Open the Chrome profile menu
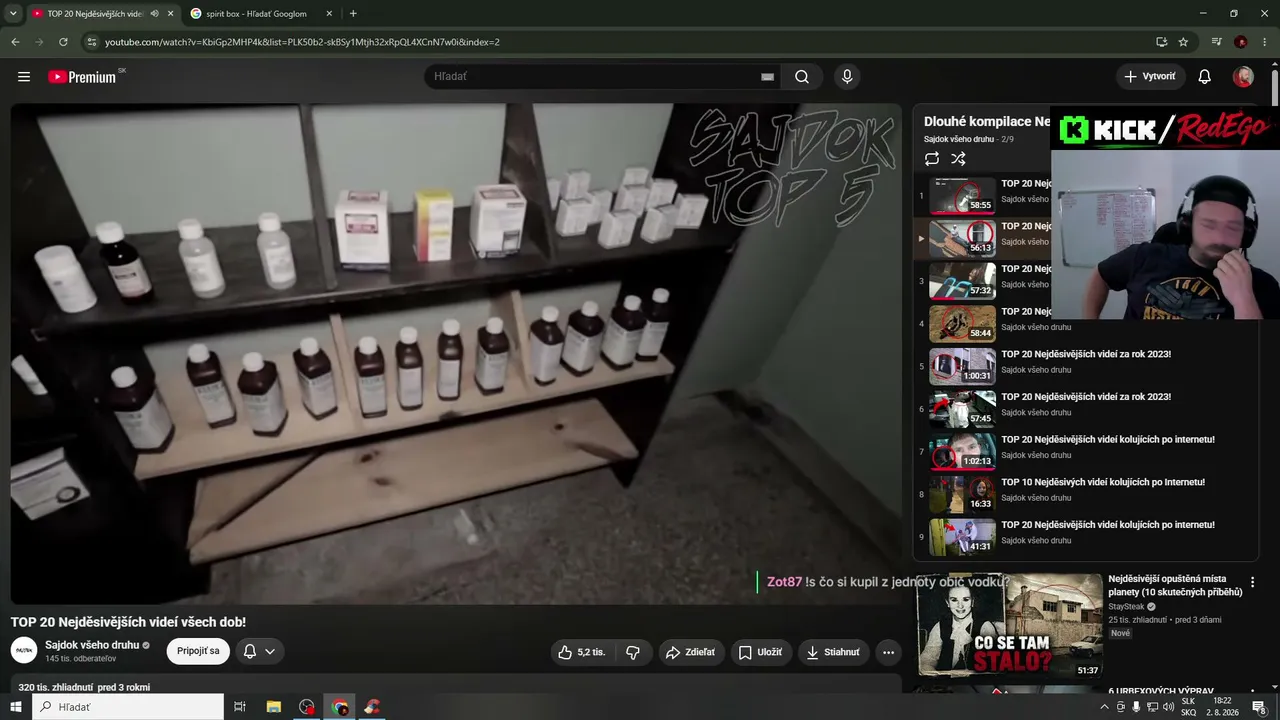This screenshot has height=720, width=1280. 1241,42
